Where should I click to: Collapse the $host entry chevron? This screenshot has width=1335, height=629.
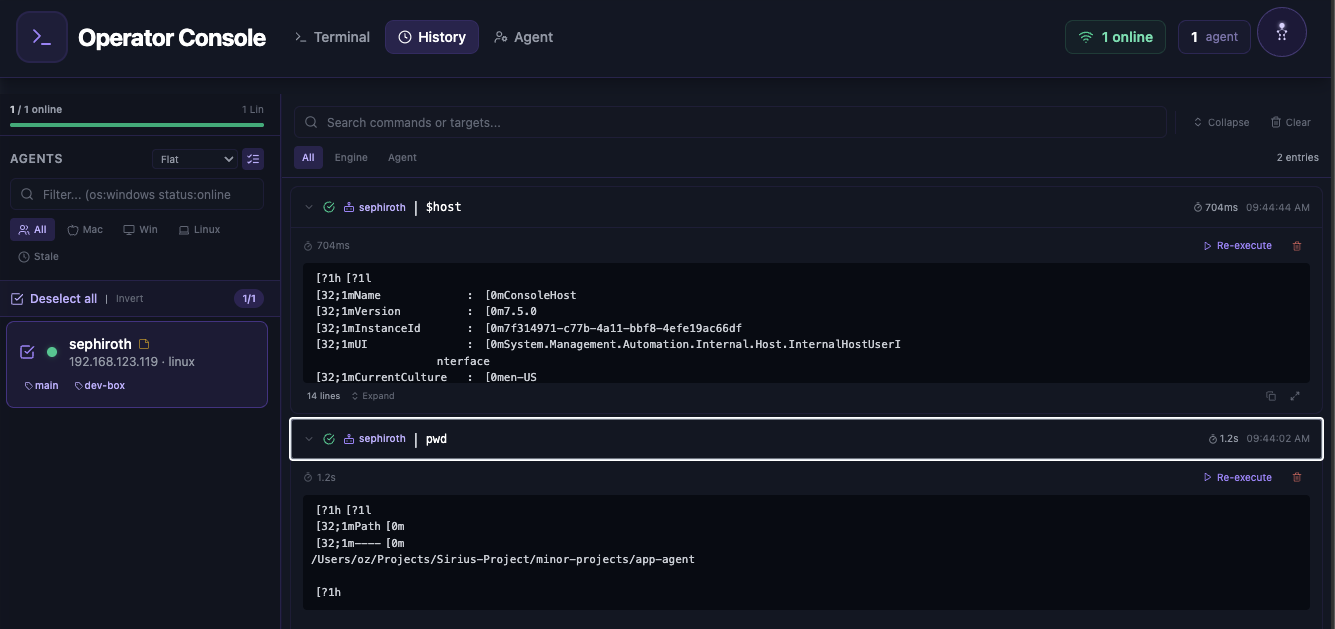pos(309,208)
